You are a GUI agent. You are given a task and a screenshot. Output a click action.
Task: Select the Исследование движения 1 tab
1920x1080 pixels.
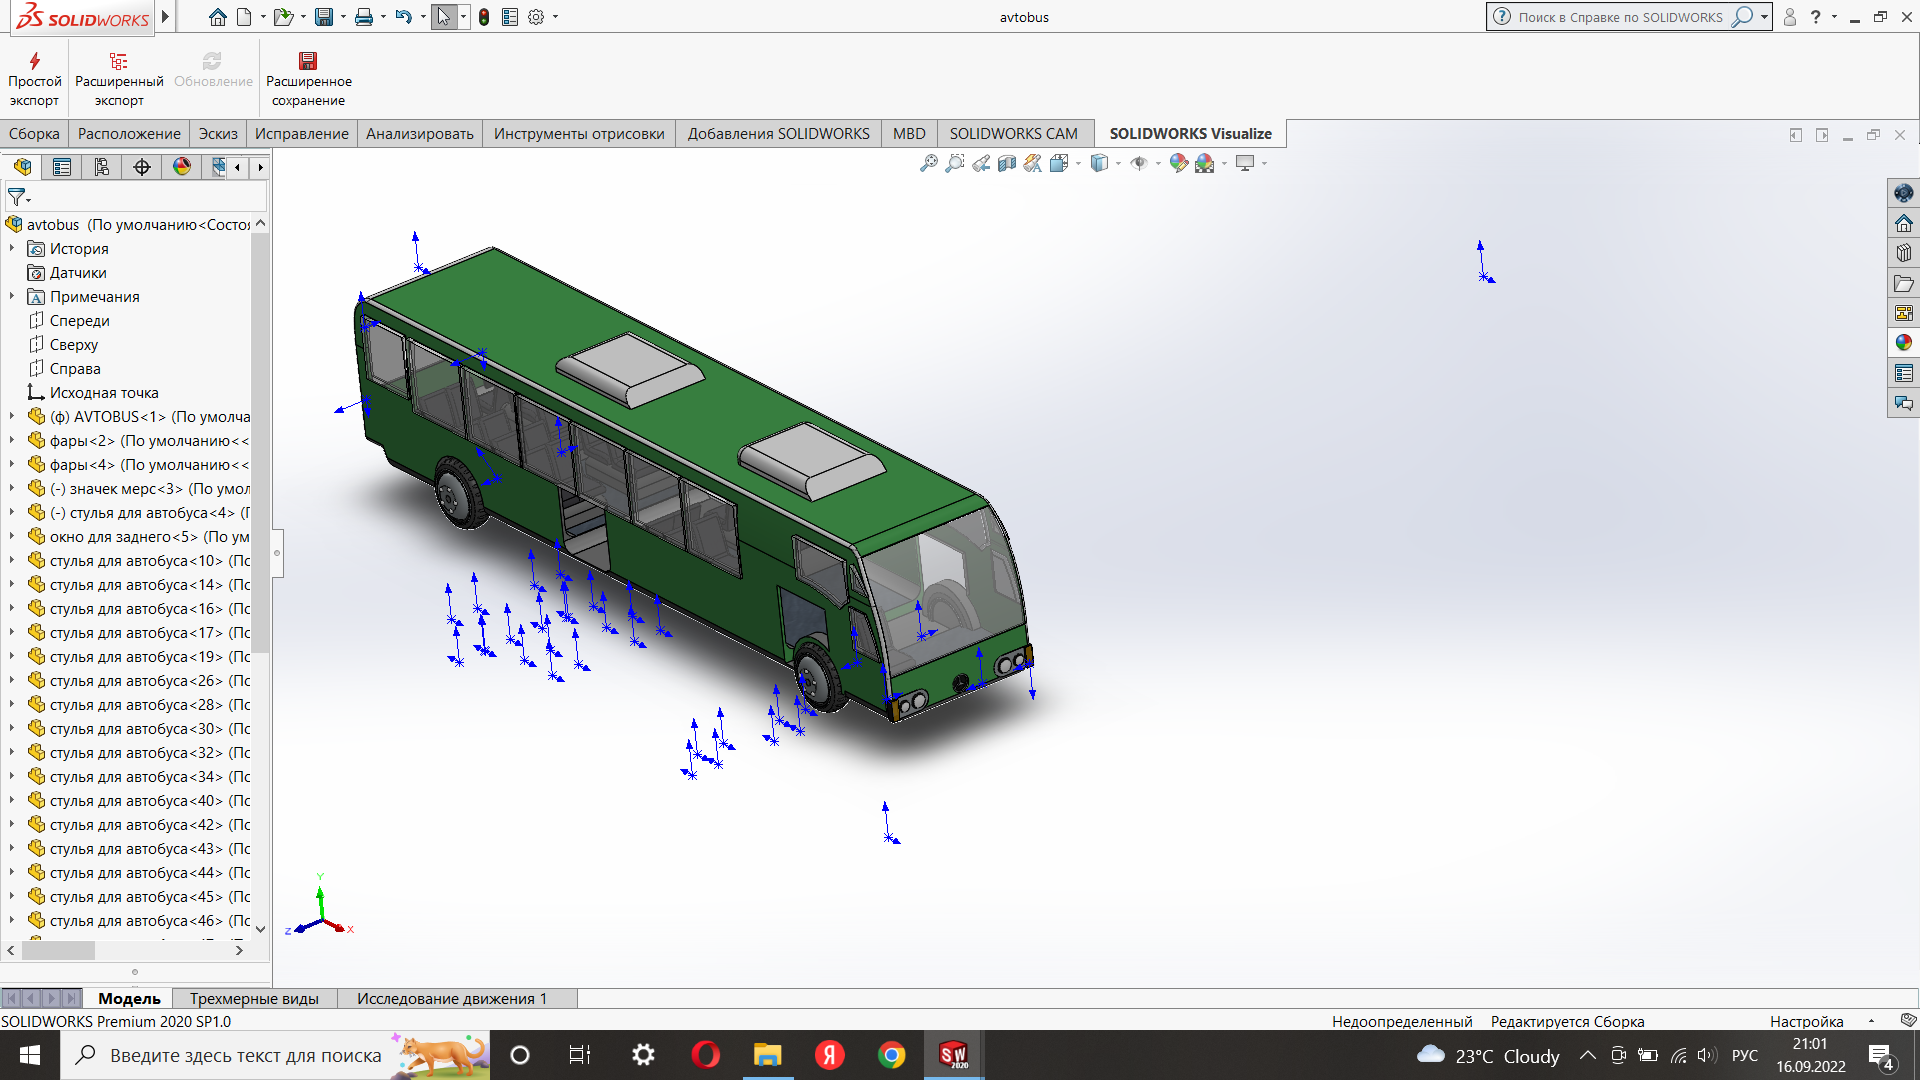coord(451,998)
